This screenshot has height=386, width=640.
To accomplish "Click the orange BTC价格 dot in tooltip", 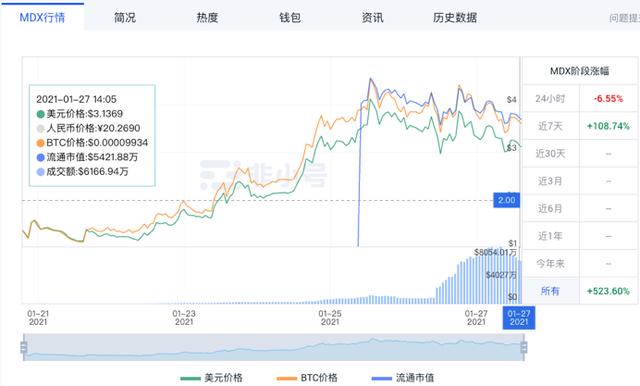I will [x=40, y=143].
